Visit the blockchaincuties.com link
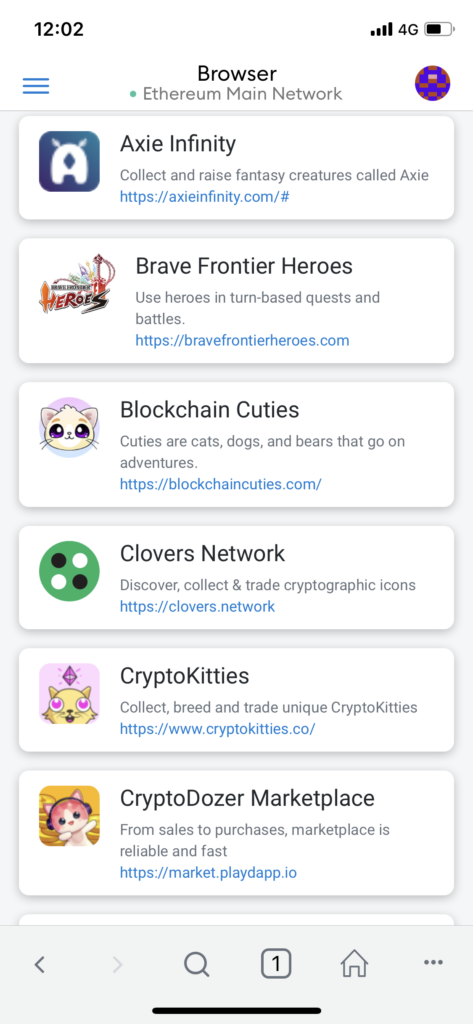 pyautogui.click(x=221, y=484)
